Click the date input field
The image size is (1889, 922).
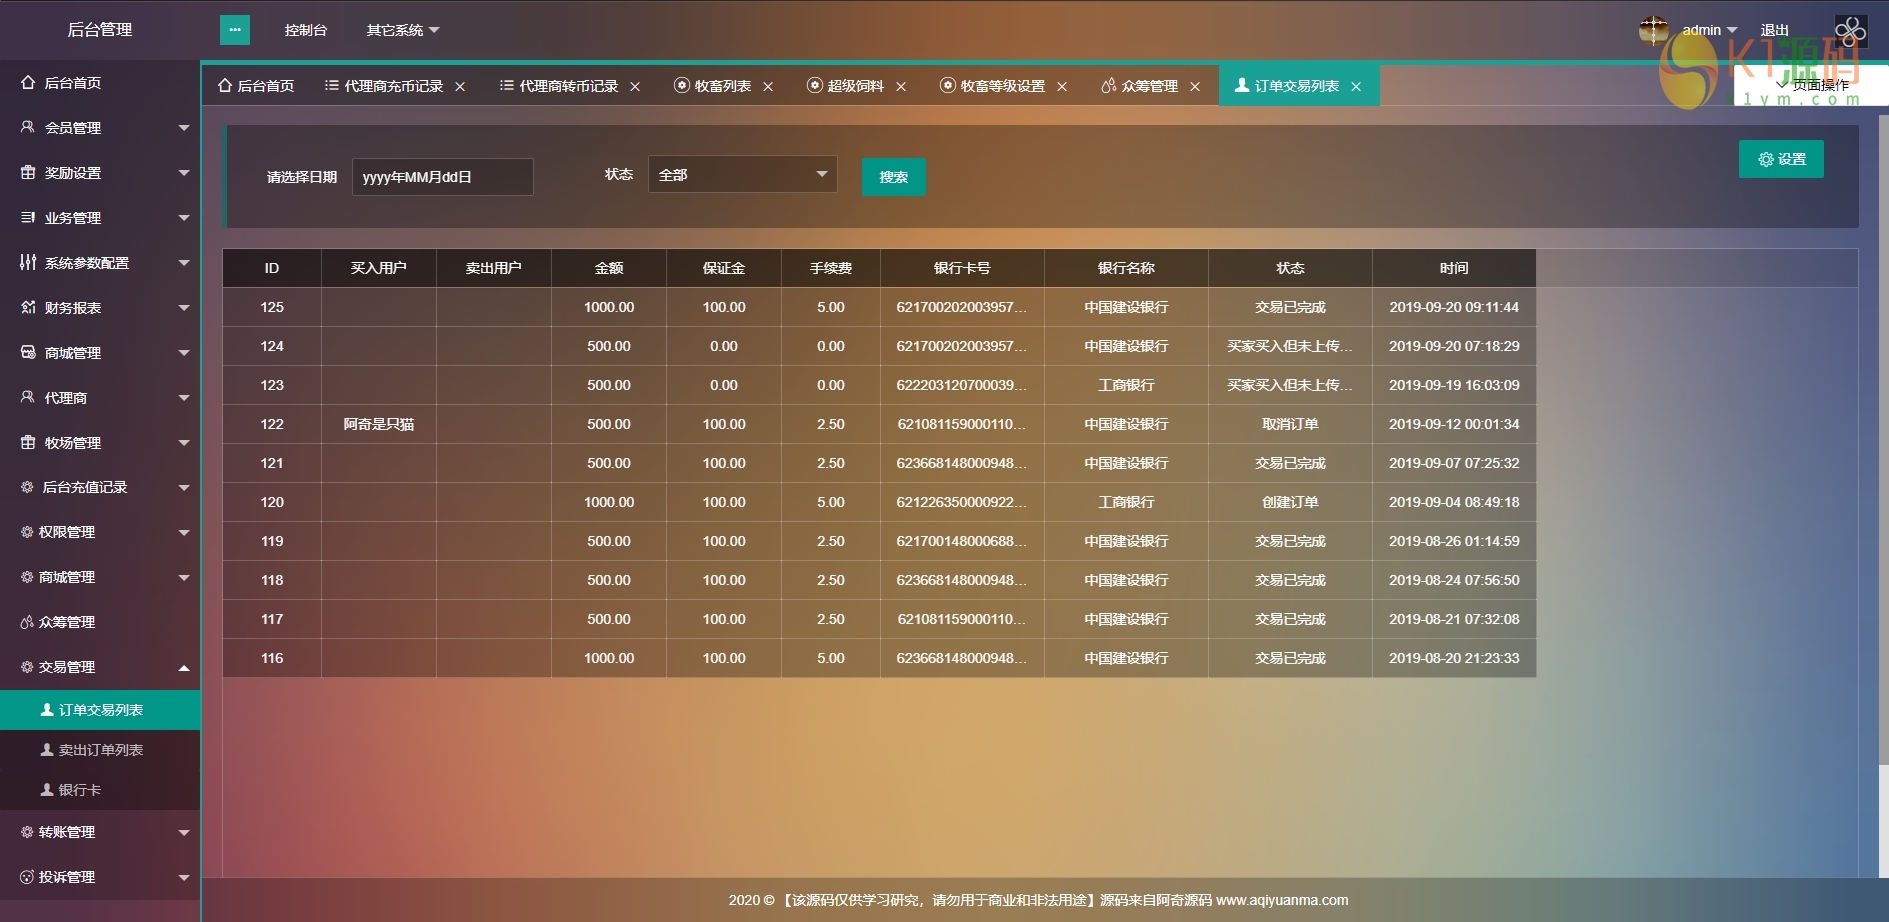(442, 177)
